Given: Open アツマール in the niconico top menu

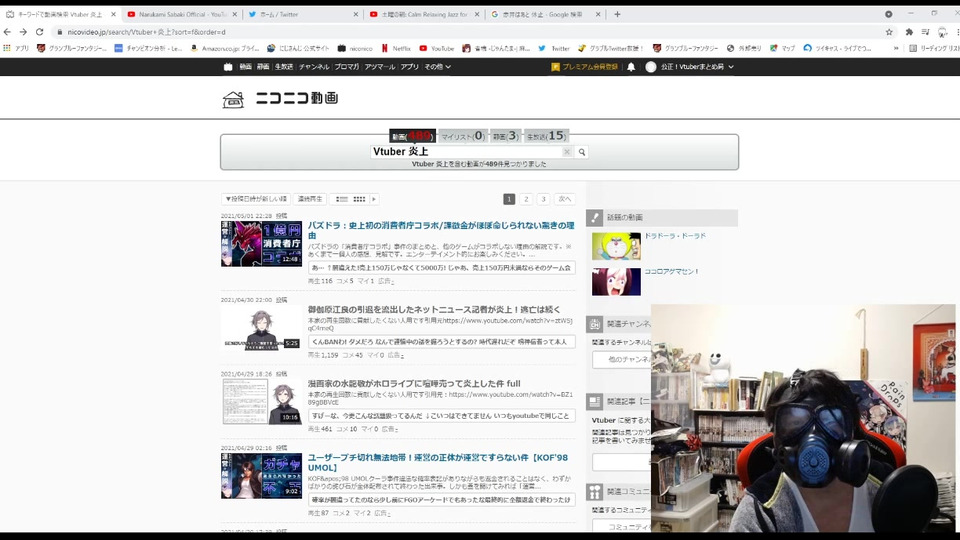Looking at the screenshot, I should click(380, 67).
